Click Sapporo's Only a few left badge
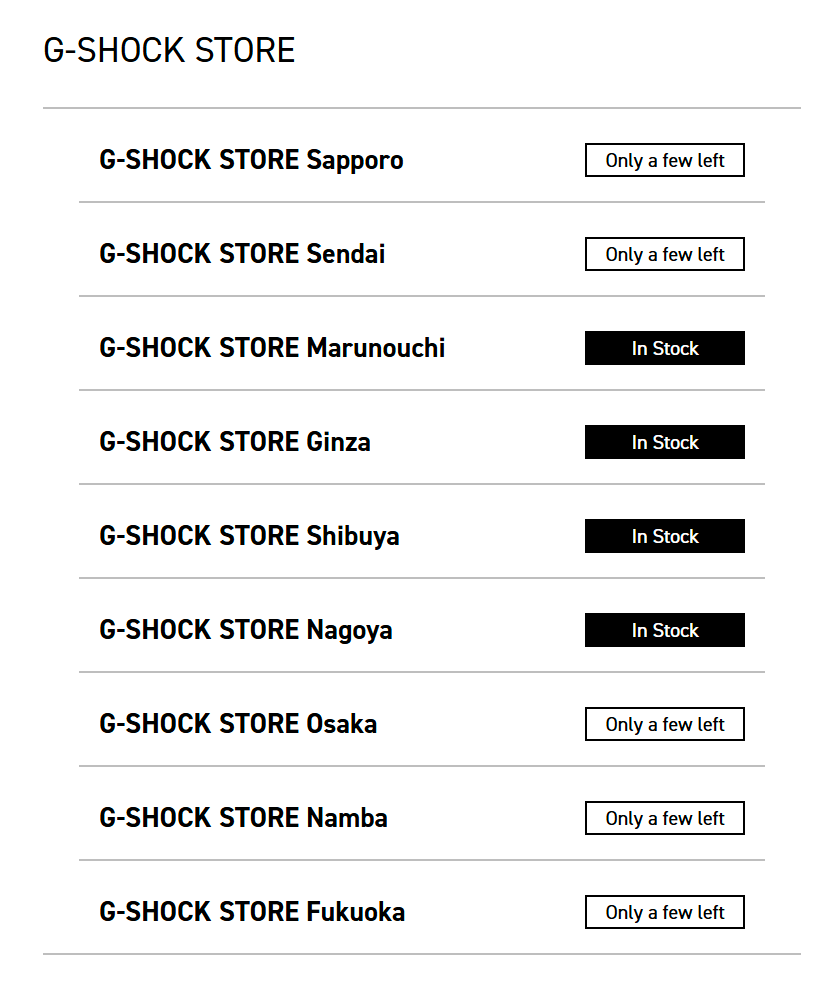This screenshot has width=837, height=982. pos(665,160)
